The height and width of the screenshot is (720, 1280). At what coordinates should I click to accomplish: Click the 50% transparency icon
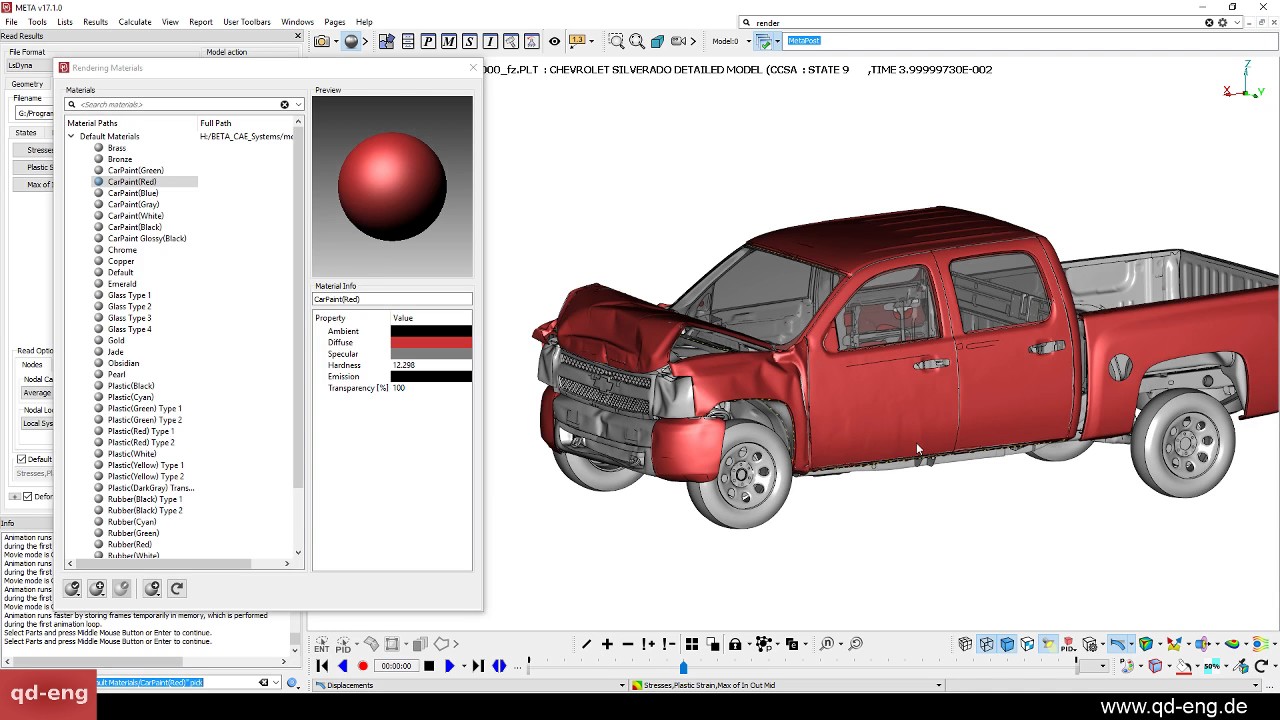[x=1211, y=666]
